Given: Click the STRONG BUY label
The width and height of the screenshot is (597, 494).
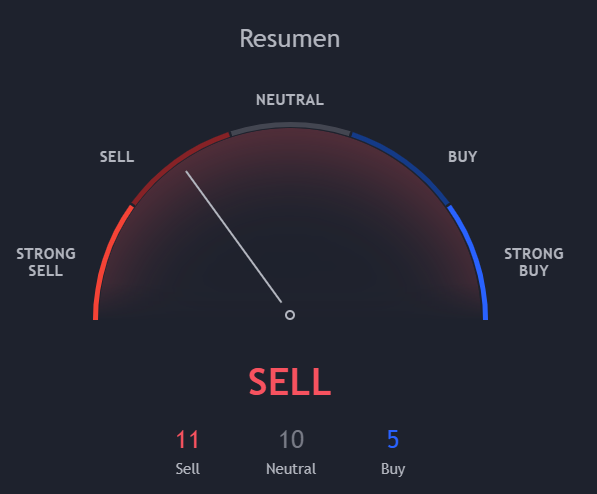Looking at the screenshot, I should pos(534,262).
